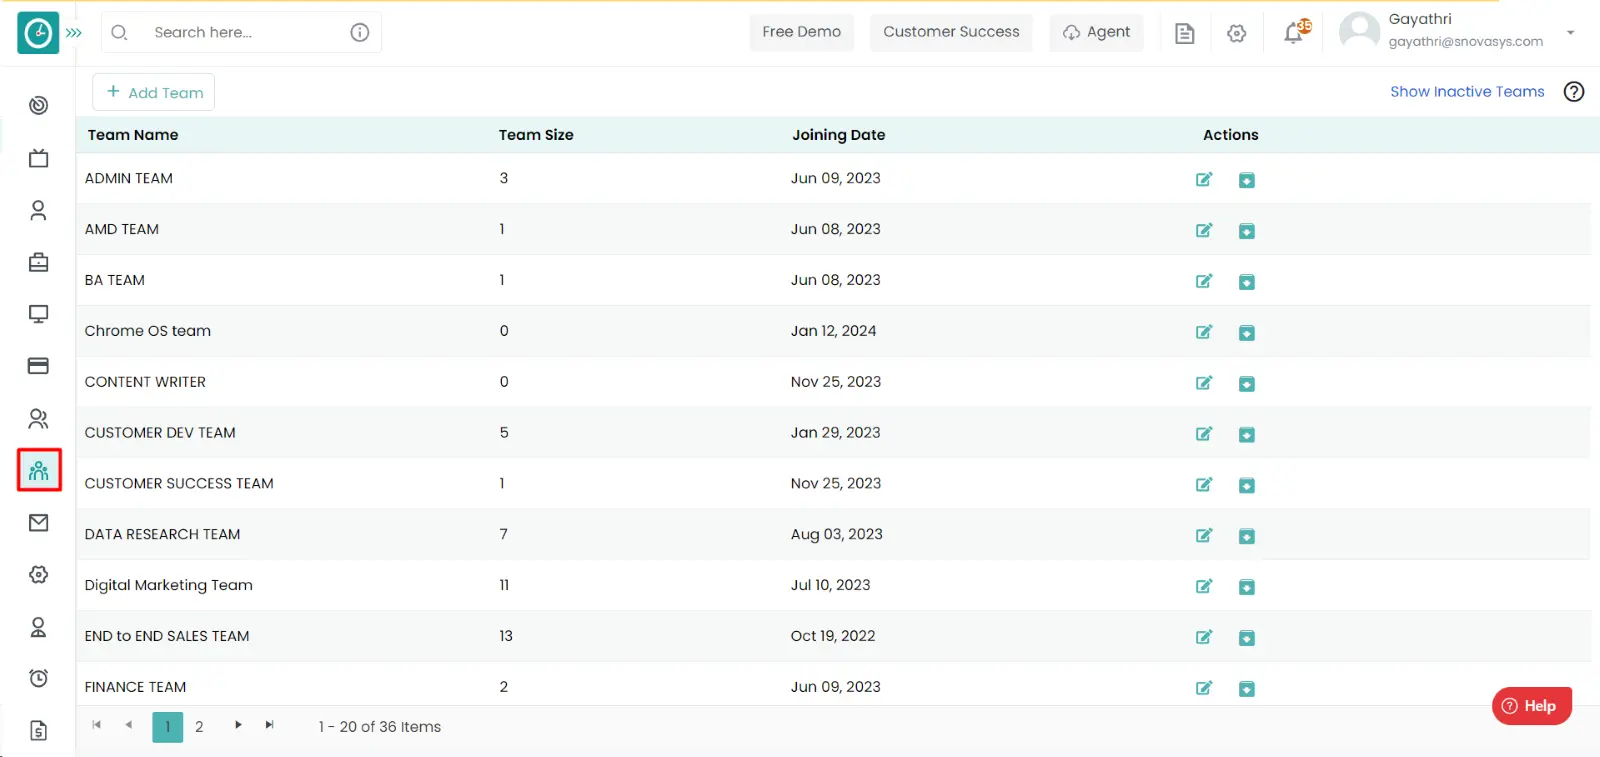Screen dimensions: 1600x757
Task: Open the TV/live screen sidebar icon
Action: pos(39,158)
